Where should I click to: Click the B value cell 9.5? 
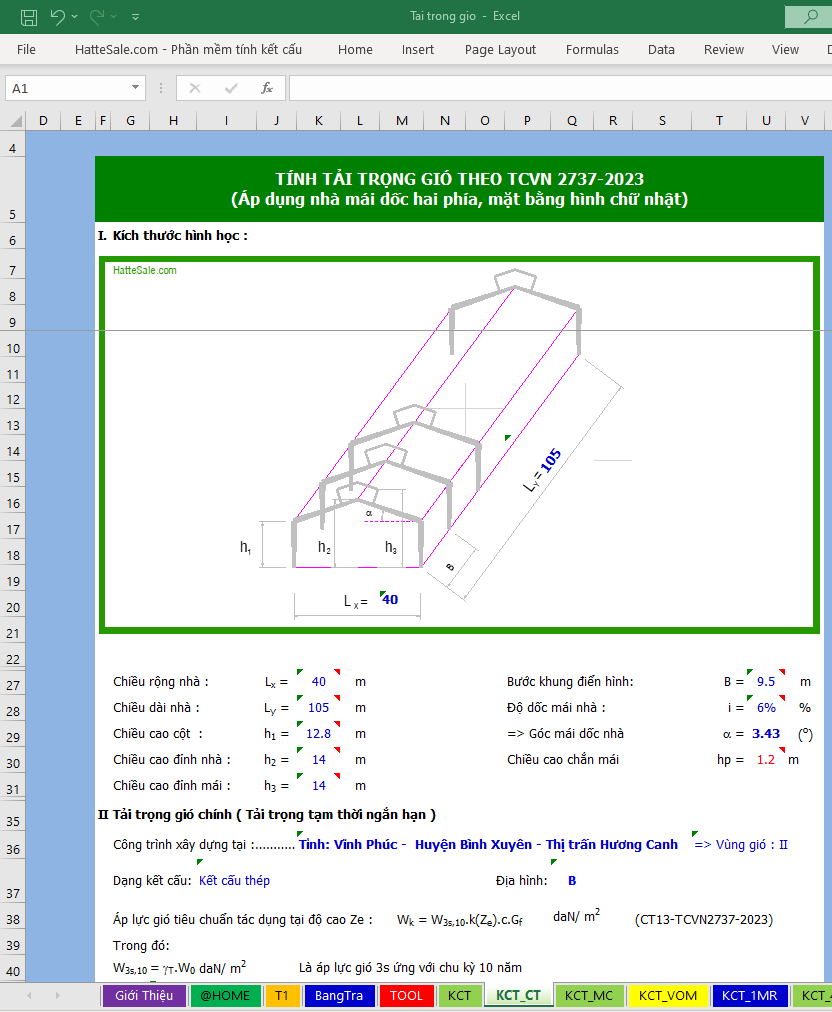click(x=766, y=682)
